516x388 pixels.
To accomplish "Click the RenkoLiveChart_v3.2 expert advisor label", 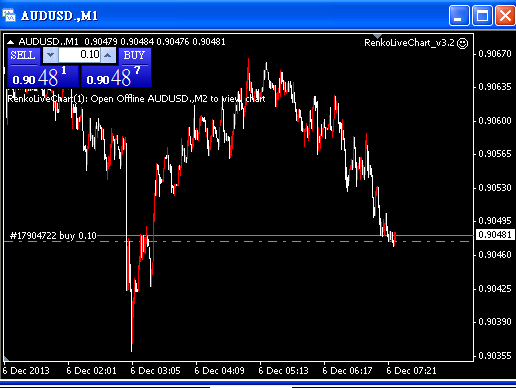I will pos(409,43).
